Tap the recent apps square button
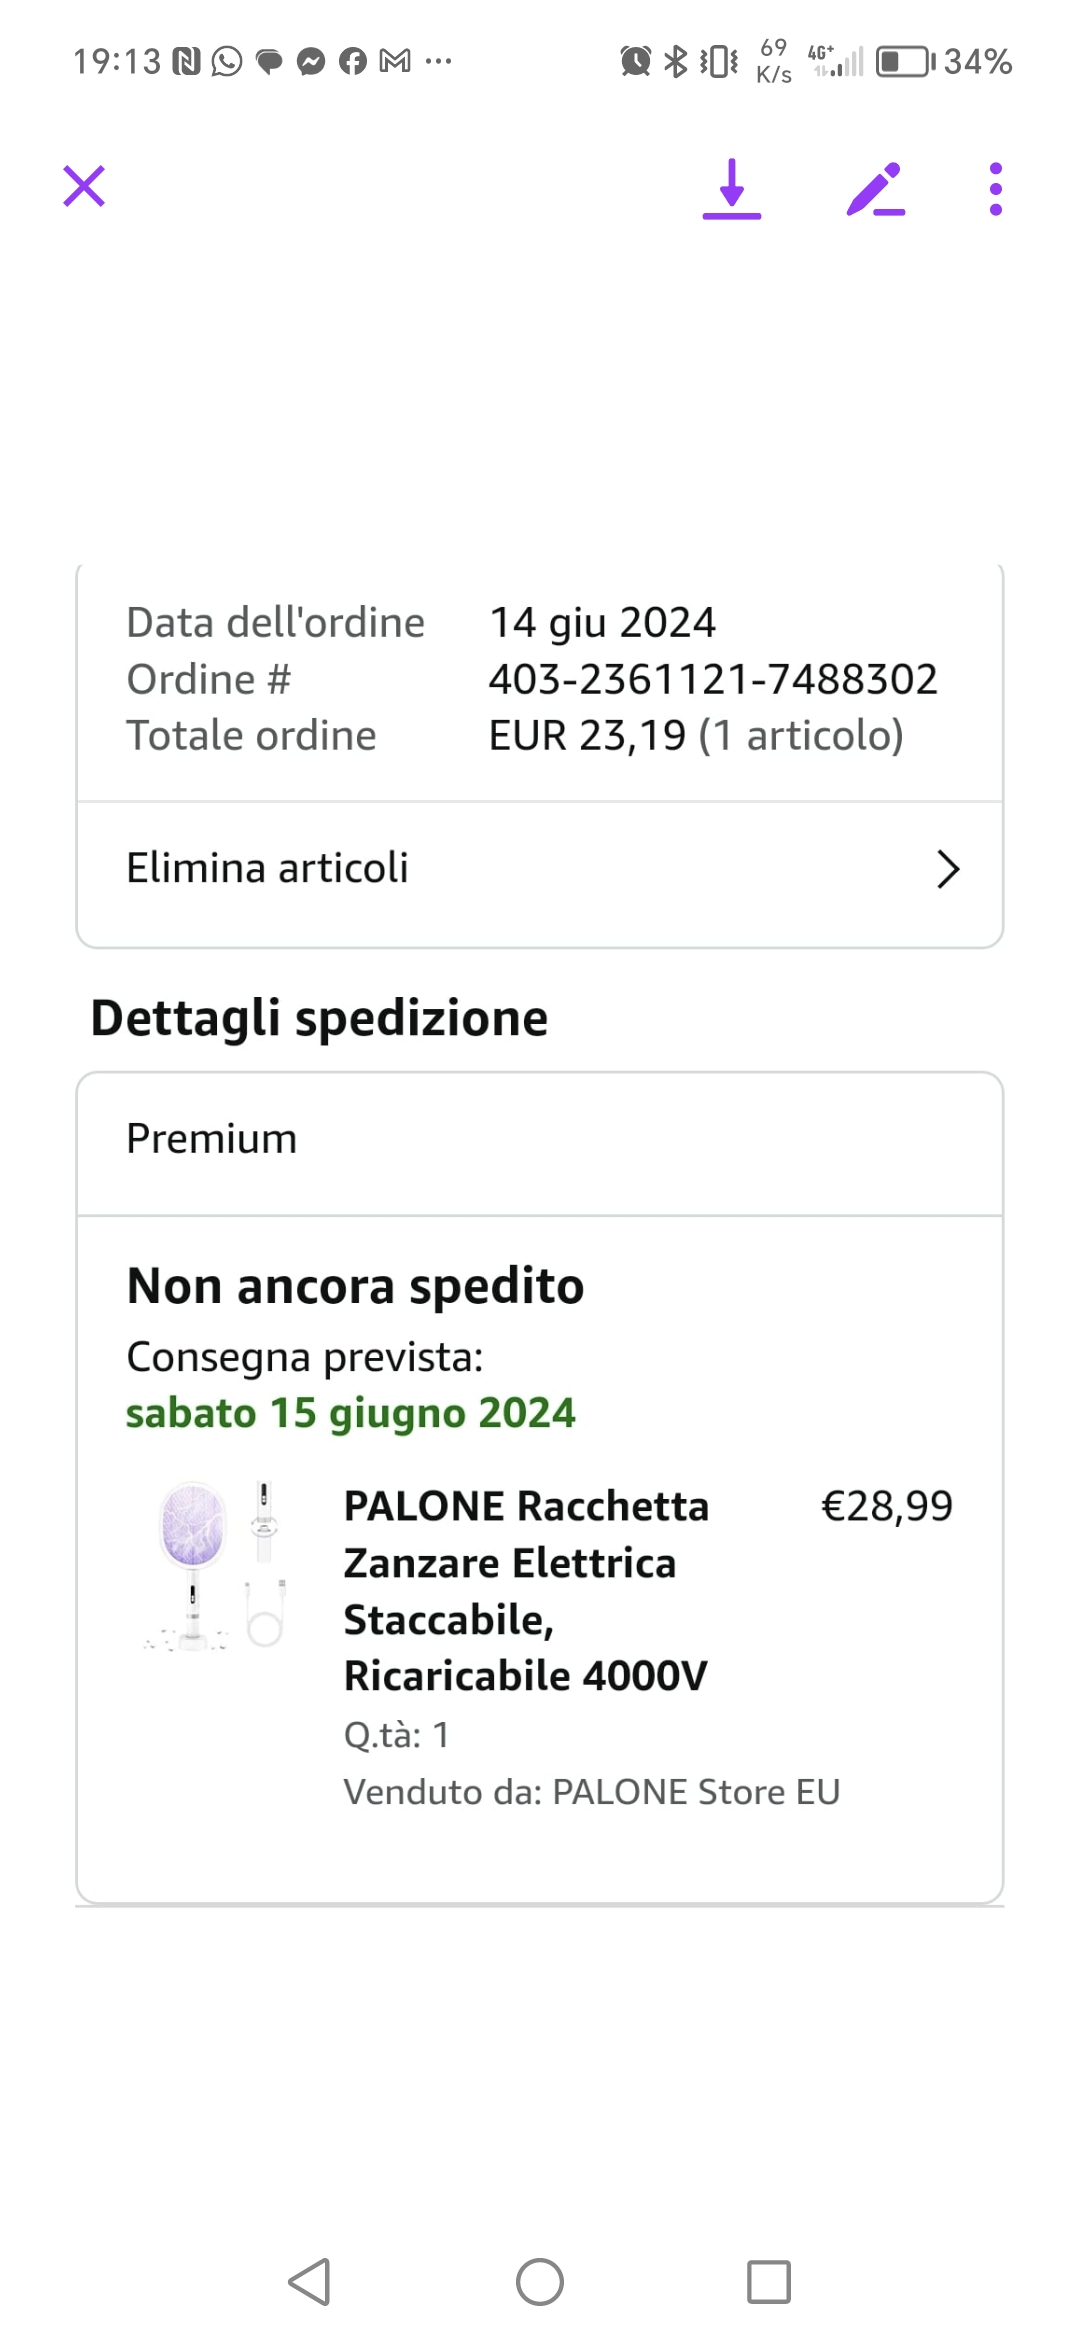1080x2340 pixels. click(769, 2282)
